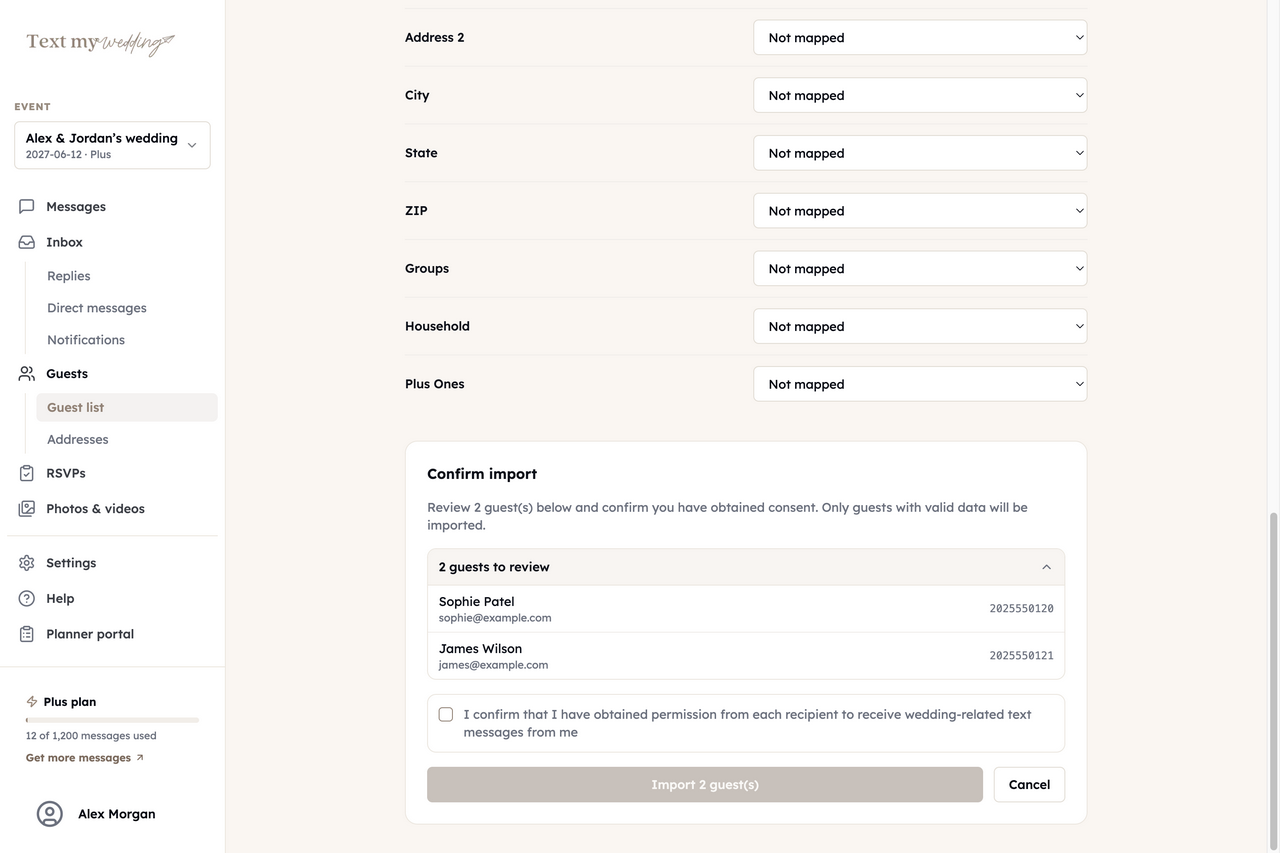Click the messages used progress bar

point(112,720)
